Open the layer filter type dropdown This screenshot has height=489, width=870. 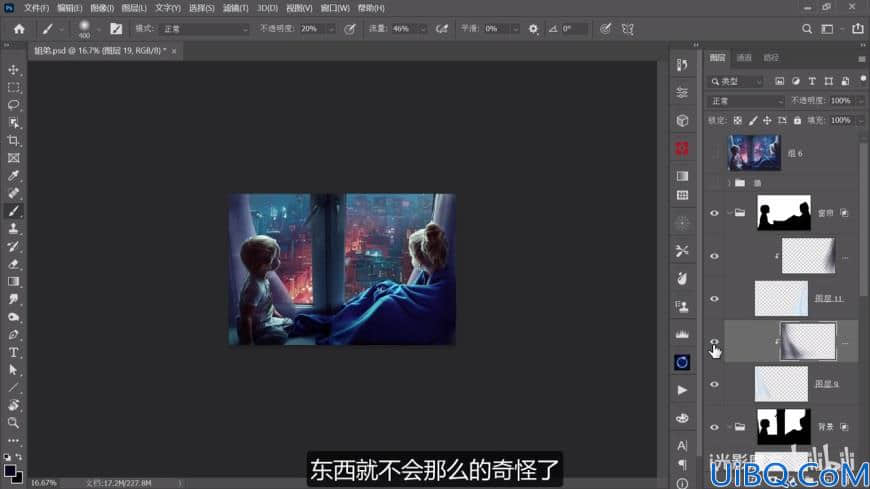(x=736, y=82)
